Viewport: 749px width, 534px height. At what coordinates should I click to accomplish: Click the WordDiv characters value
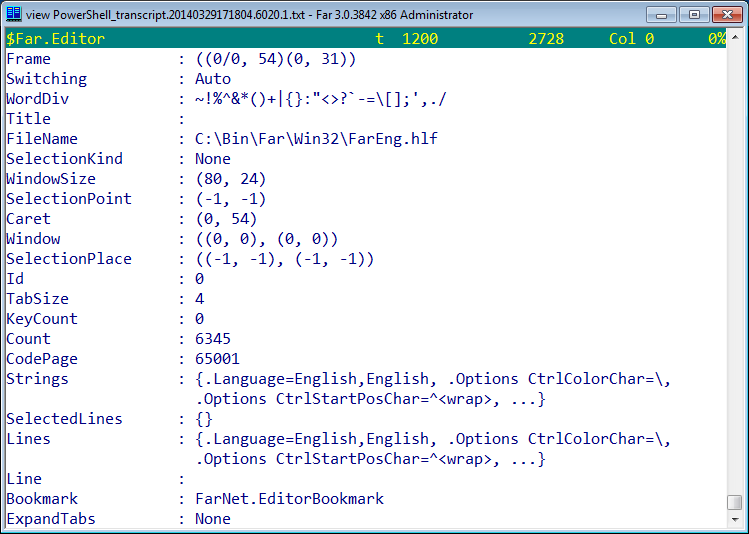[x=321, y=99]
